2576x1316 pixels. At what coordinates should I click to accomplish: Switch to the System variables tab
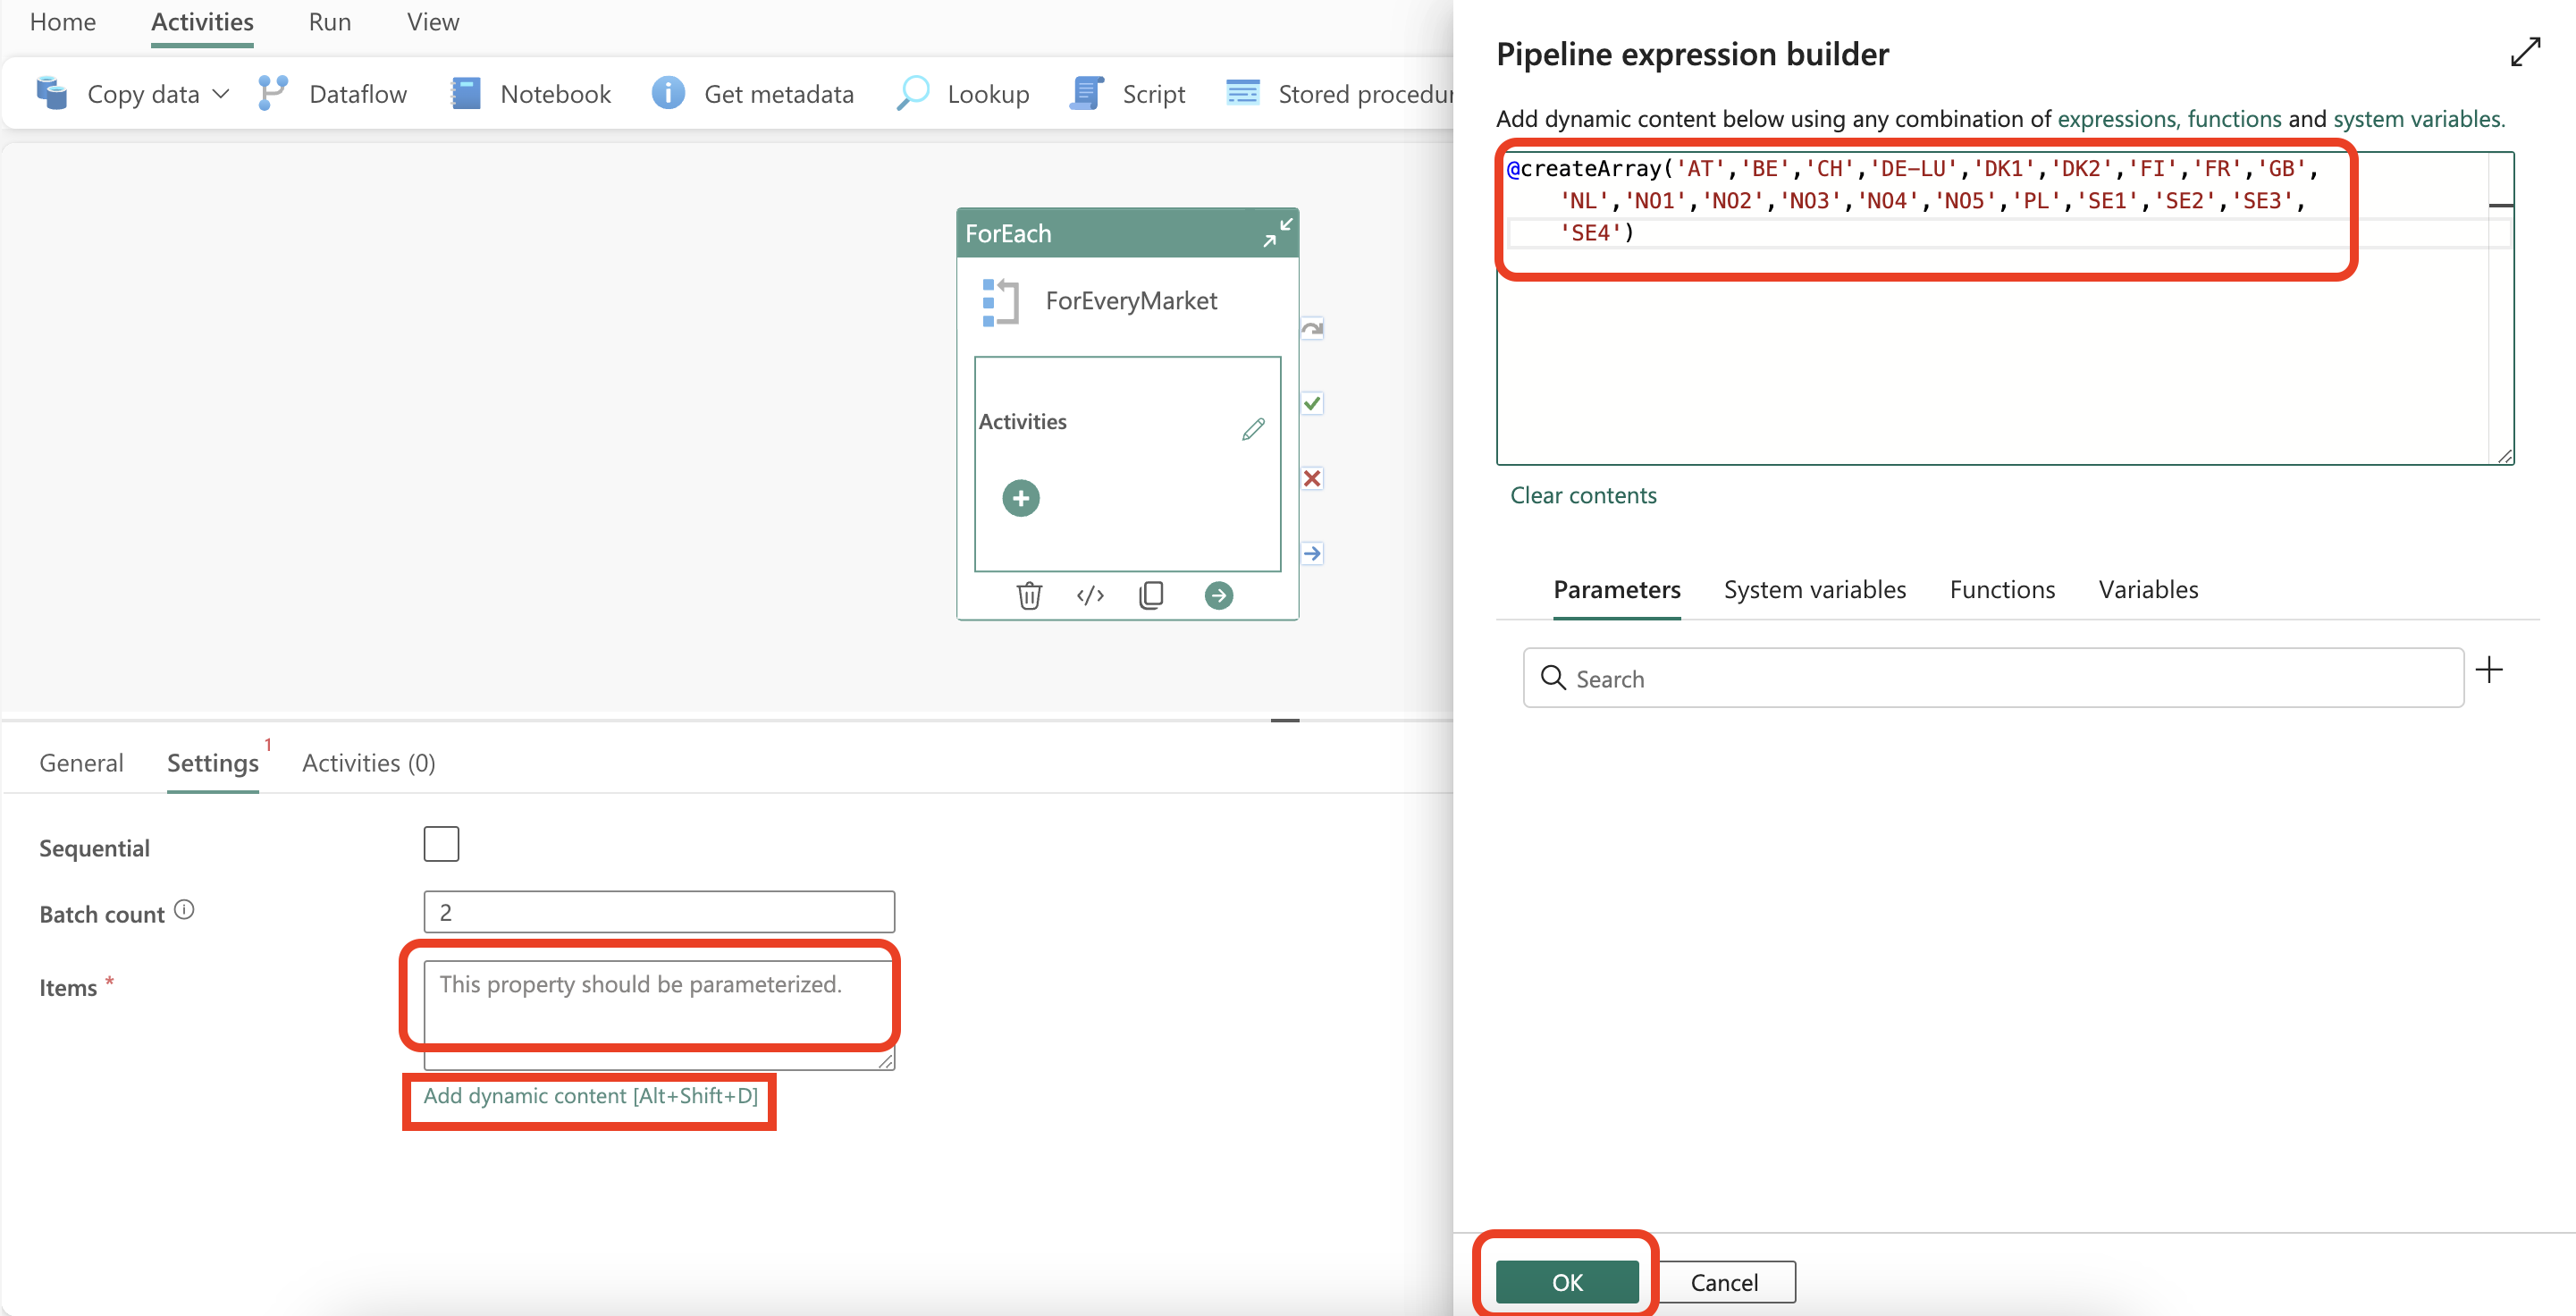pyautogui.click(x=1815, y=589)
